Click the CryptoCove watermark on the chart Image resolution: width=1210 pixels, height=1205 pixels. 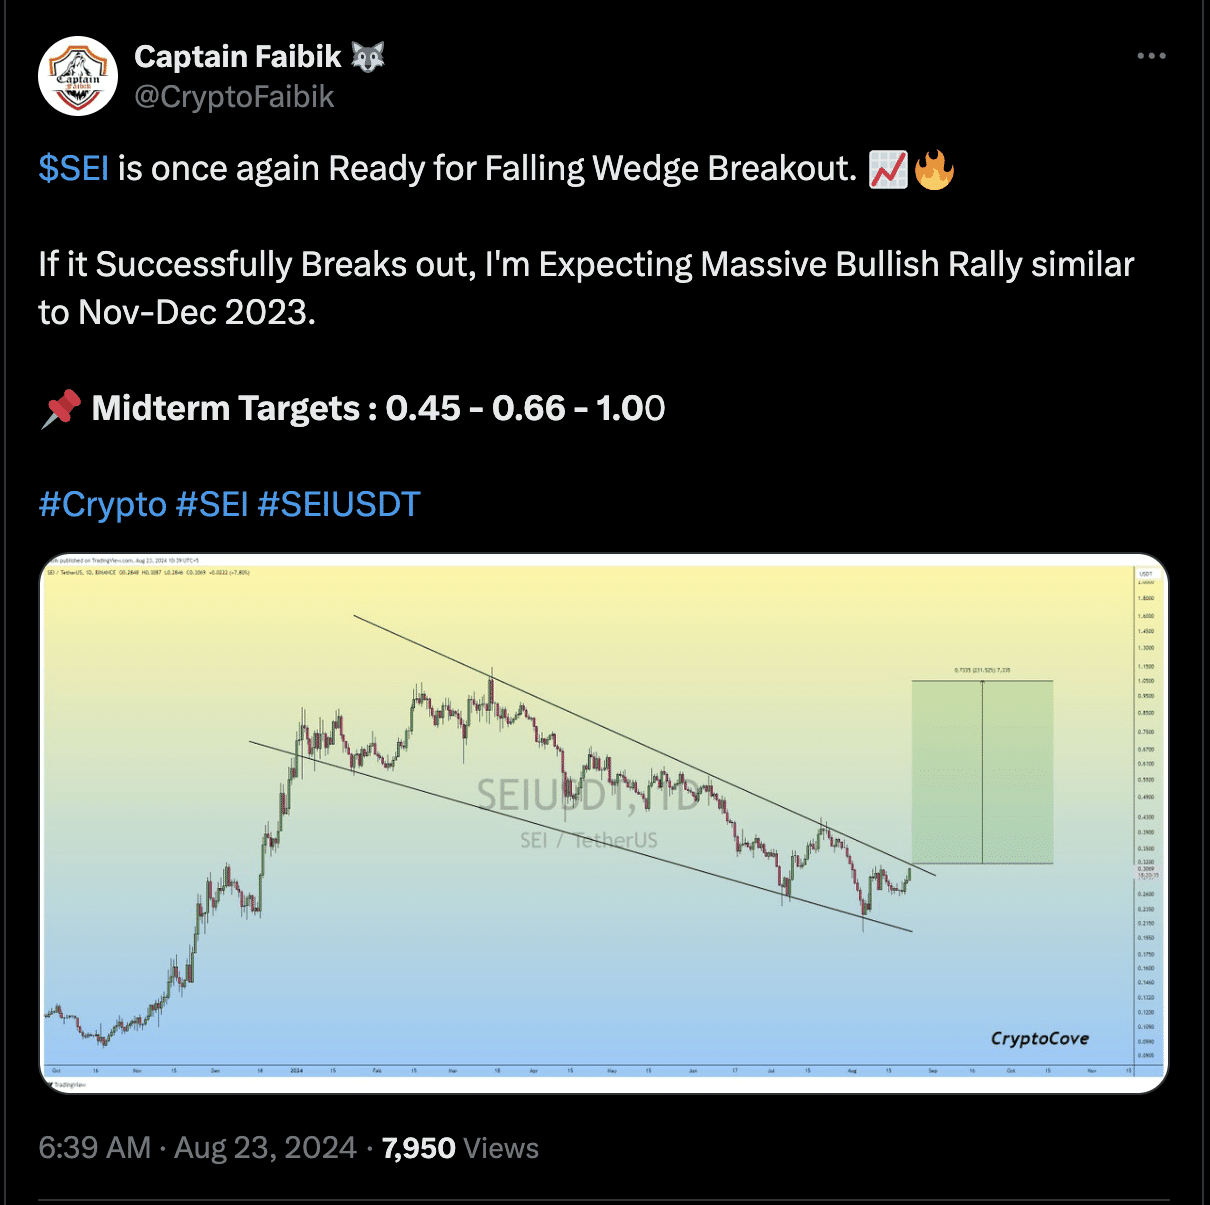[x=1039, y=1038]
